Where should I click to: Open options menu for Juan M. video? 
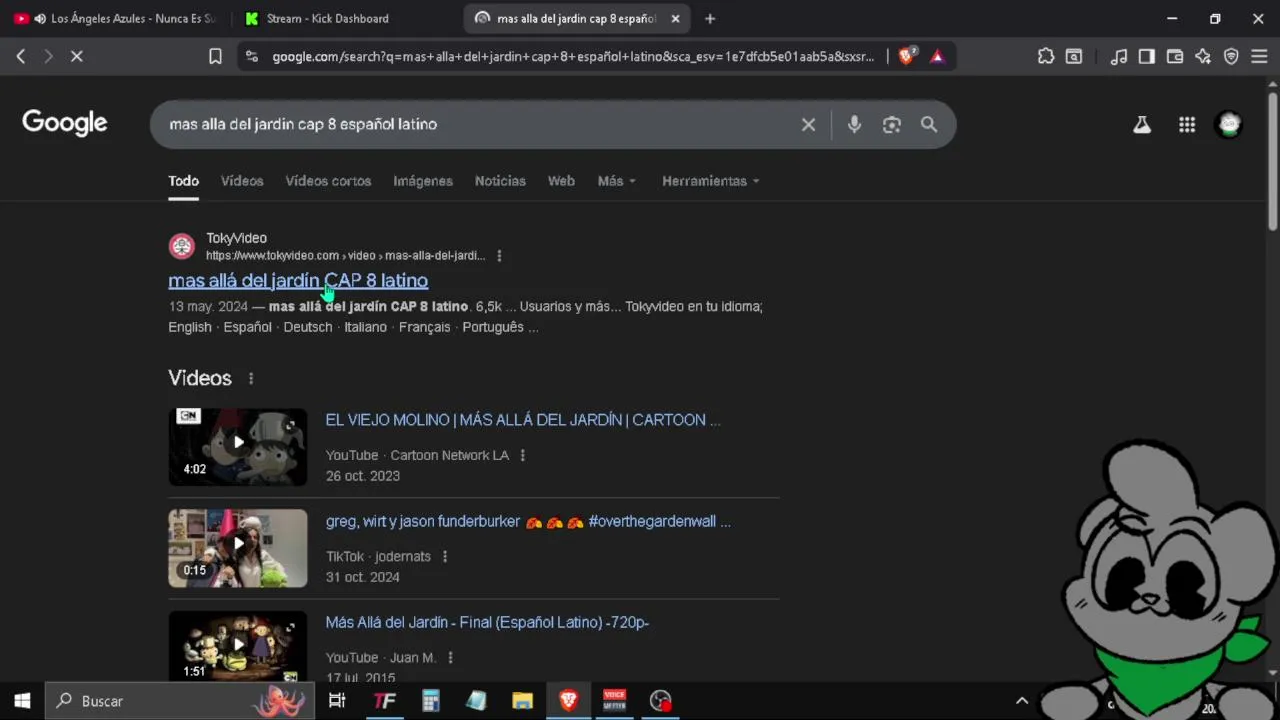click(x=450, y=658)
